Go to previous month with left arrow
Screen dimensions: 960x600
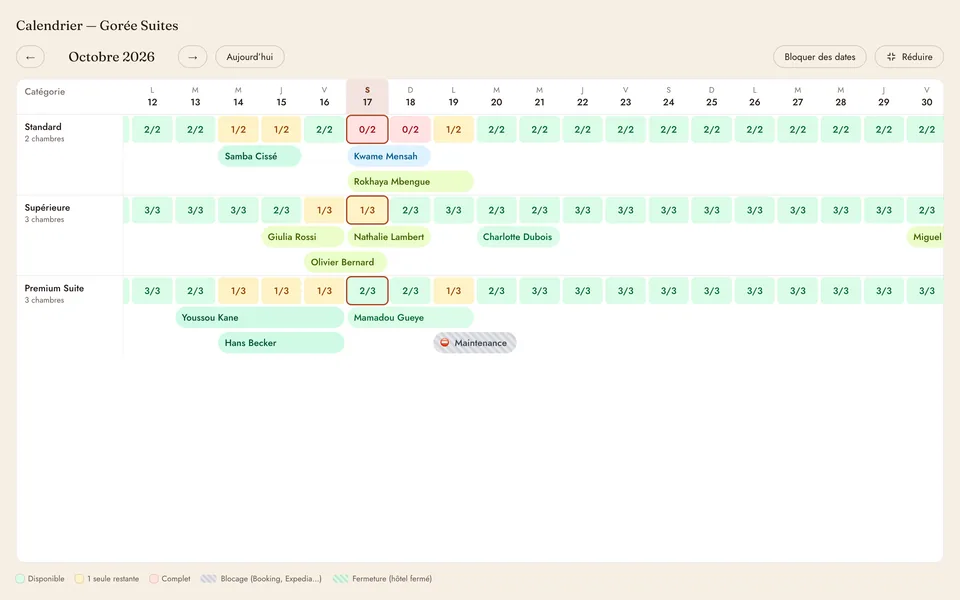(x=30, y=57)
